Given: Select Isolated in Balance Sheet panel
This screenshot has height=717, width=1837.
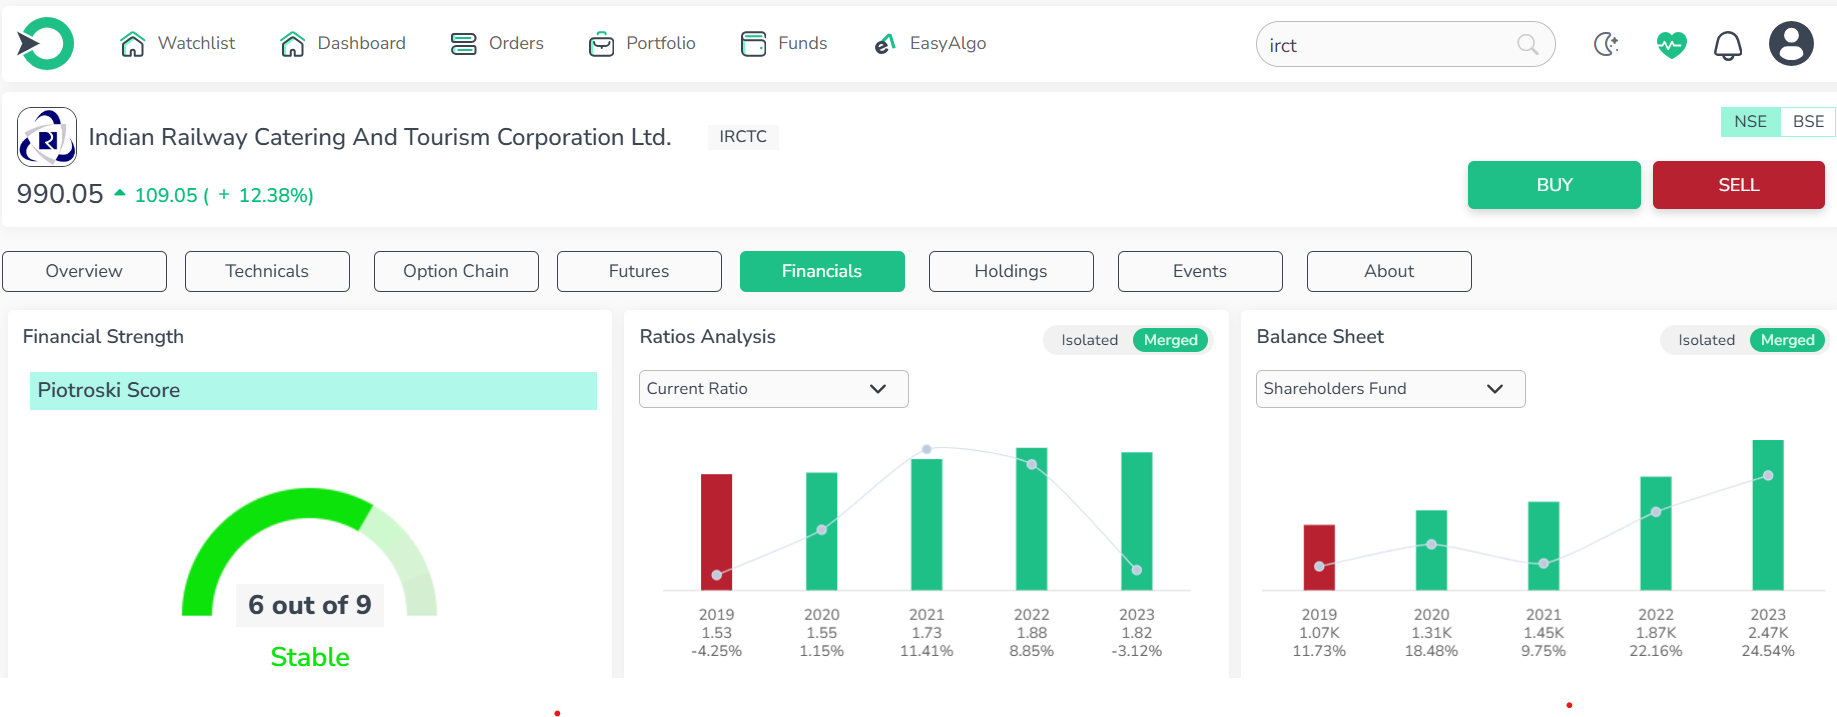Looking at the screenshot, I should pos(1706,340).
